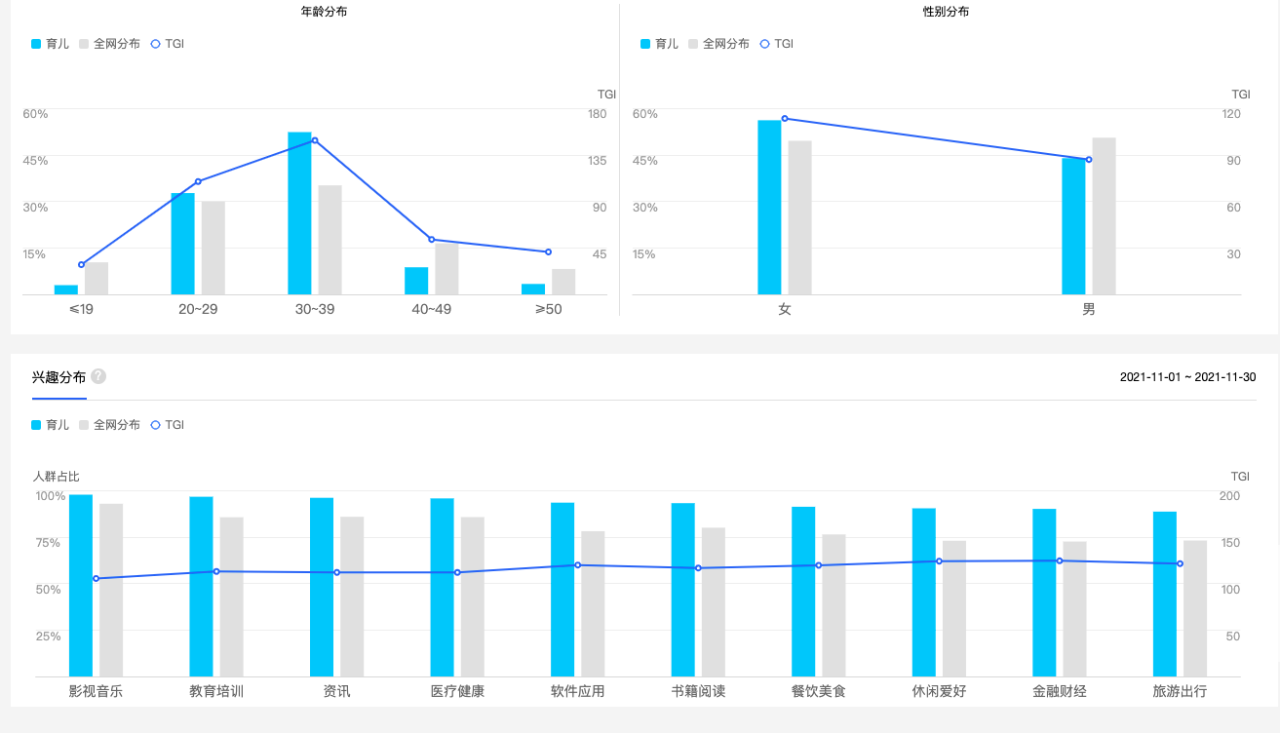Toggle 育儿 legend in 年龄分布 chart
The image size is (1280, 733).
point(50,44)
